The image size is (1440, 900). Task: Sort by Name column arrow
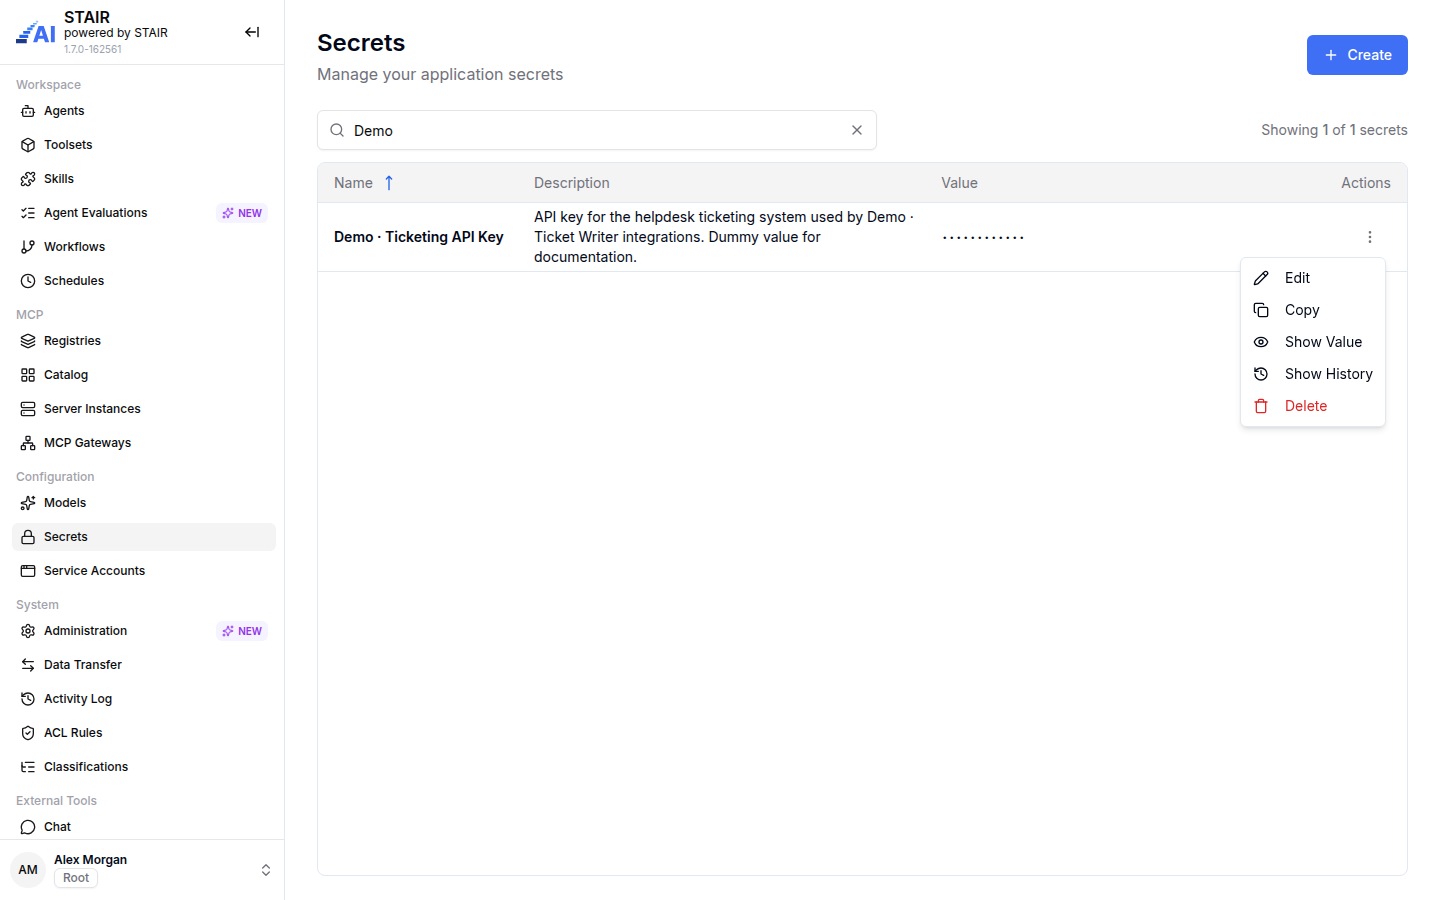[389, 183]
